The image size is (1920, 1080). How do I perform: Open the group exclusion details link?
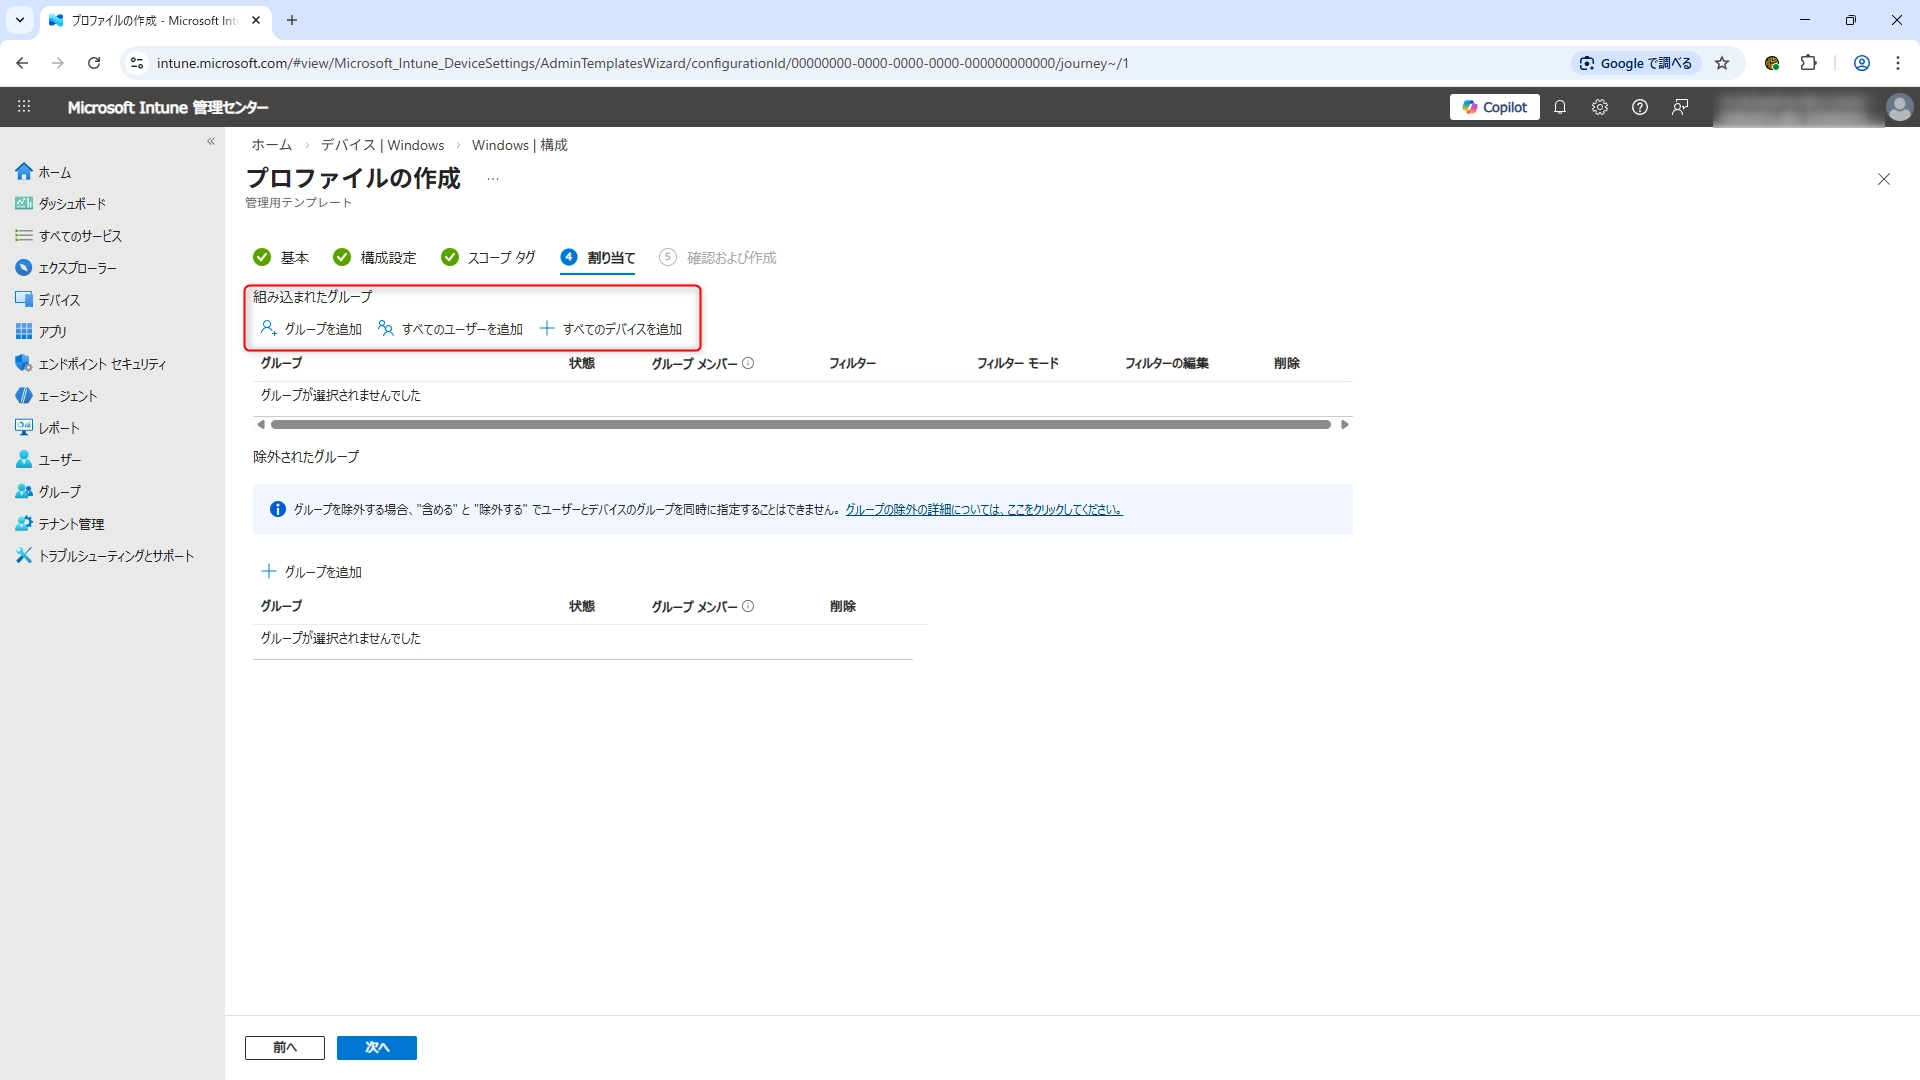pyautogui.click(x=983, y=510)
